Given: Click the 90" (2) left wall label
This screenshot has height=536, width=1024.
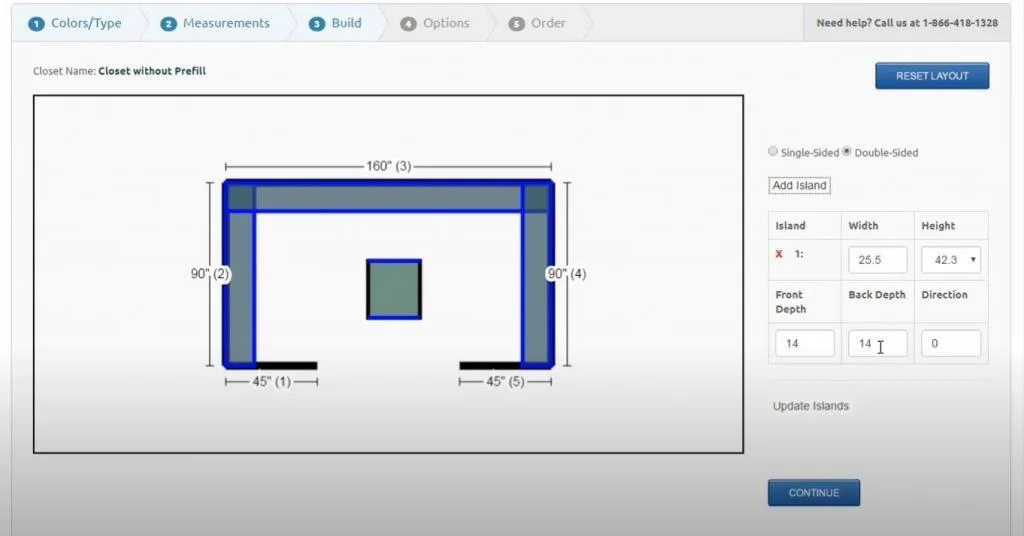Looking at the screenshot, I should pos(211,273).
